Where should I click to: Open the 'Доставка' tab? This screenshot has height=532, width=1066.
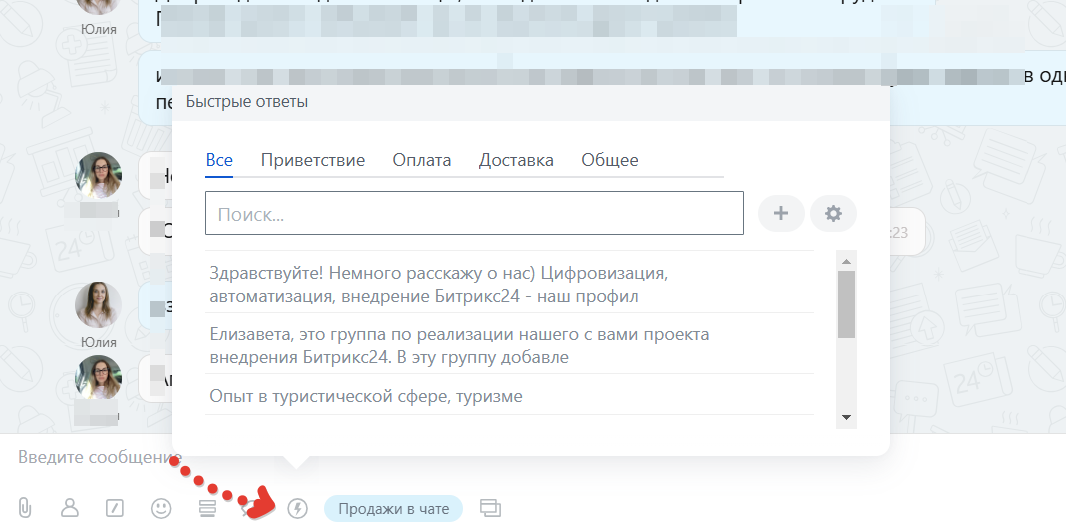[x=516, y=160]
